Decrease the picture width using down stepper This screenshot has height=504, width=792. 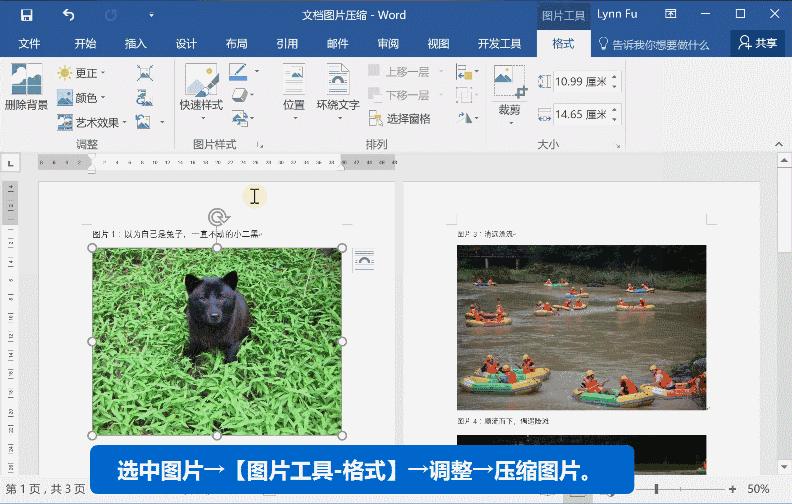[x=614, y=119]
